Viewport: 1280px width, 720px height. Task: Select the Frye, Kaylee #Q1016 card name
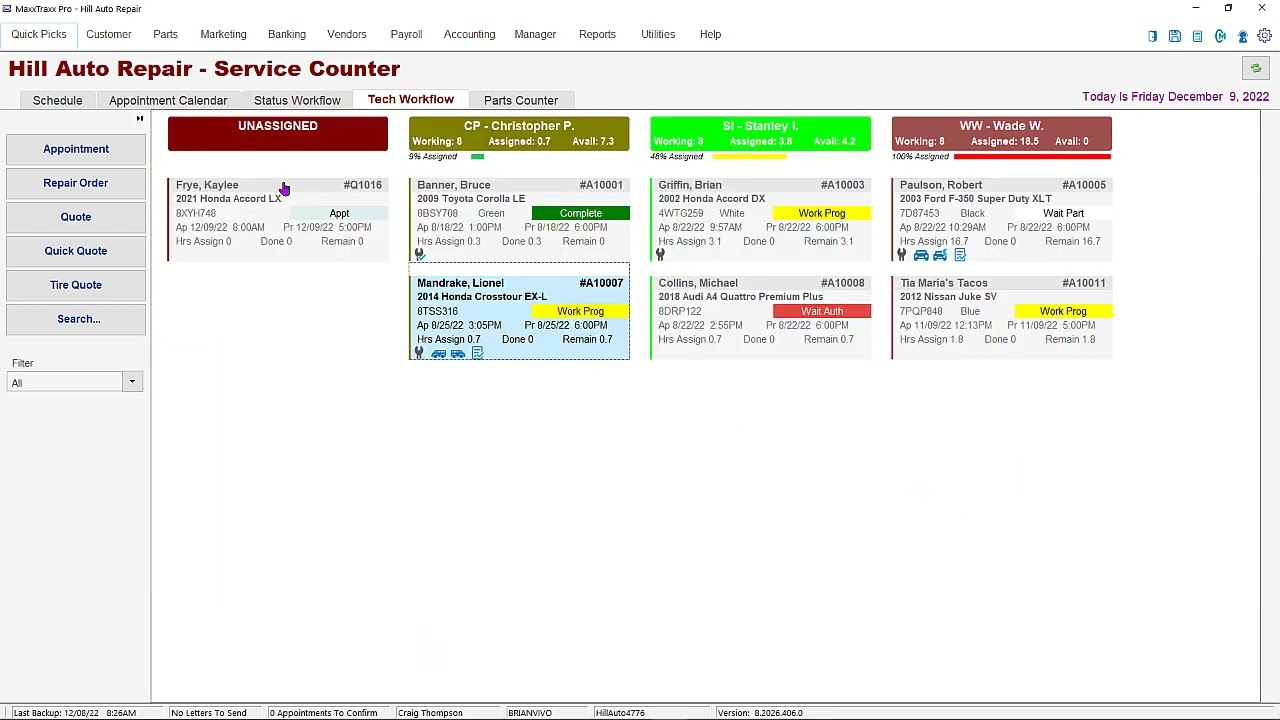(x=207, y=185)
